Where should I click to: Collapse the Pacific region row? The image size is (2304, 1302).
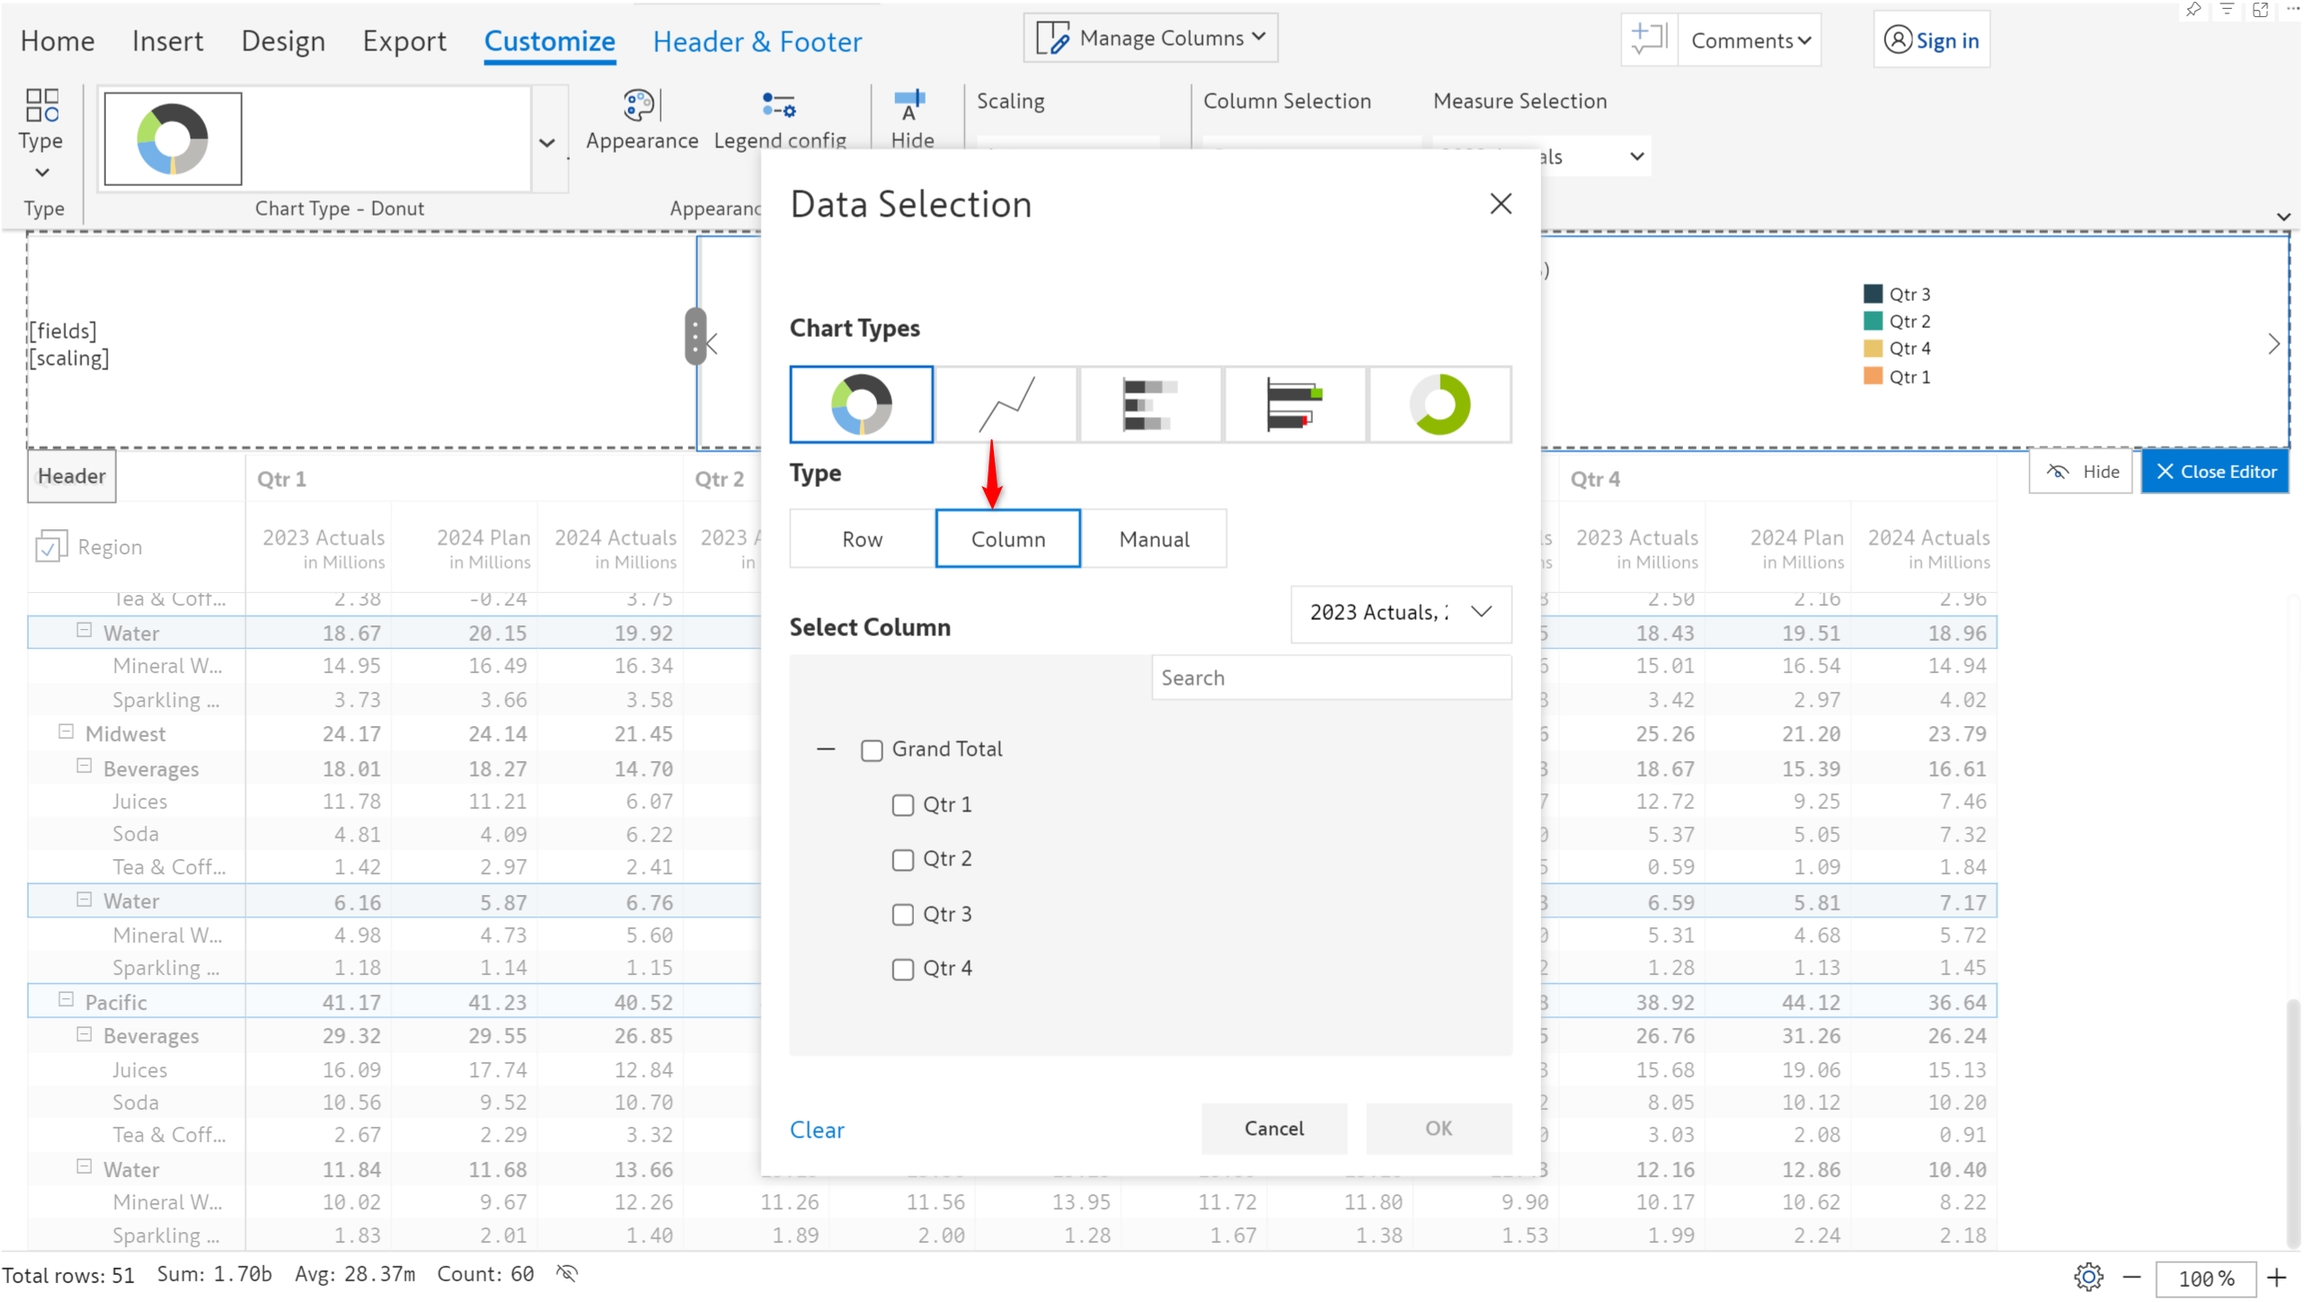66,1000
